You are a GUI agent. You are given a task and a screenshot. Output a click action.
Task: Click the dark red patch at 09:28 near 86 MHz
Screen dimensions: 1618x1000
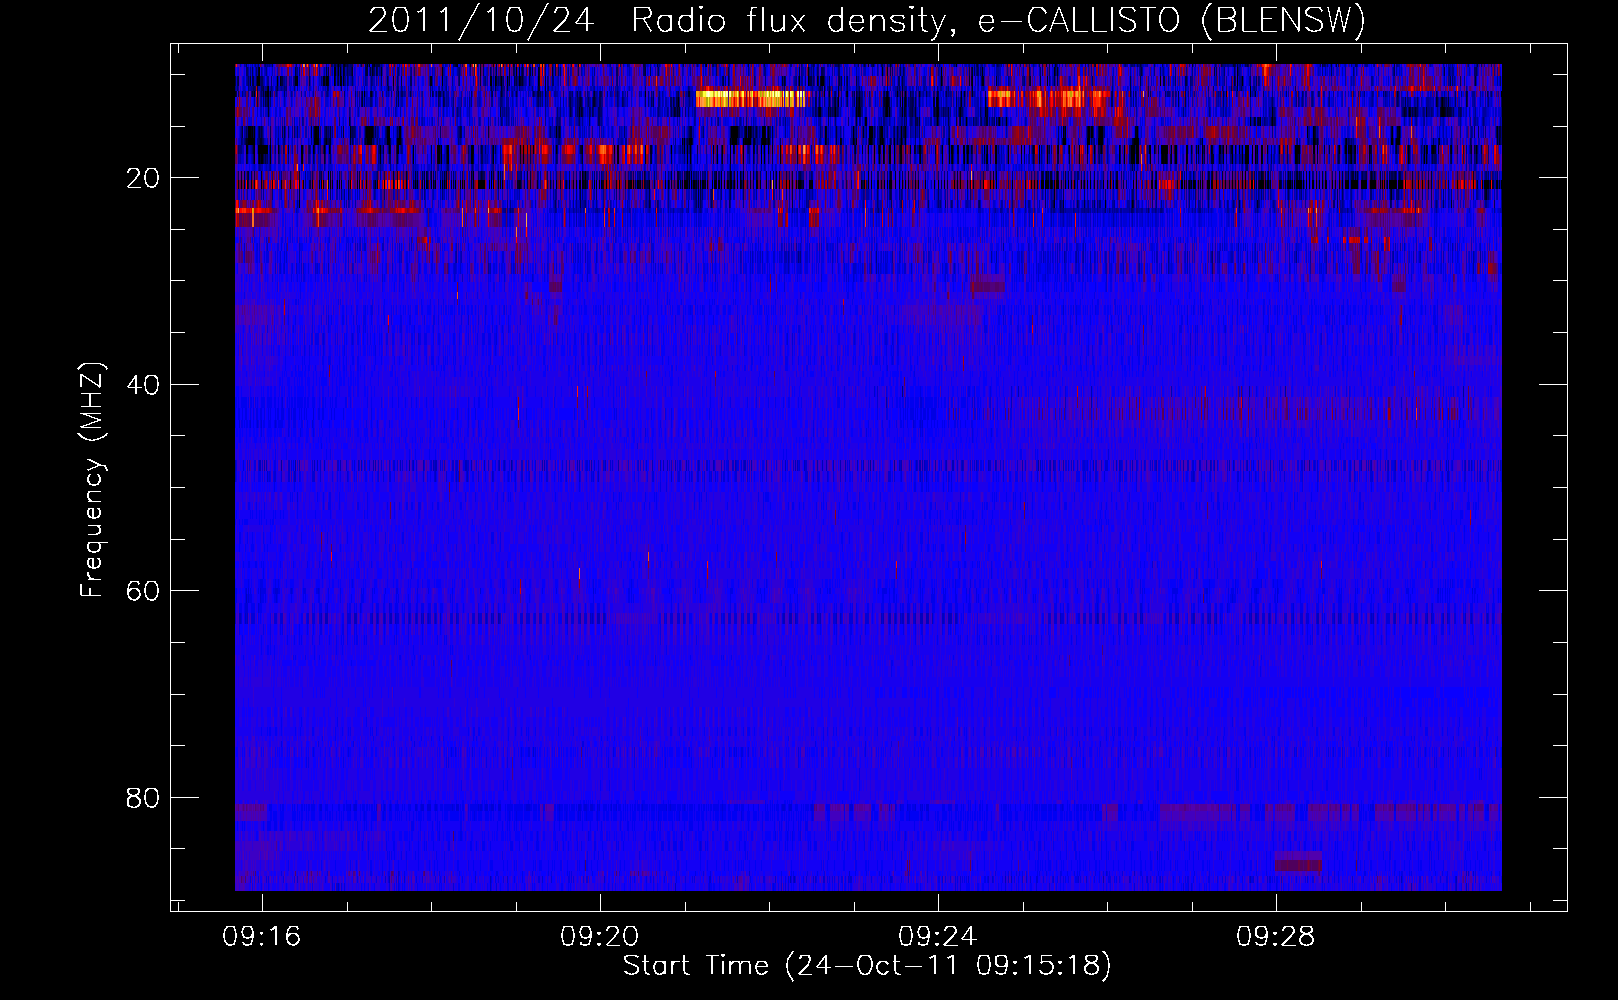1298,862
